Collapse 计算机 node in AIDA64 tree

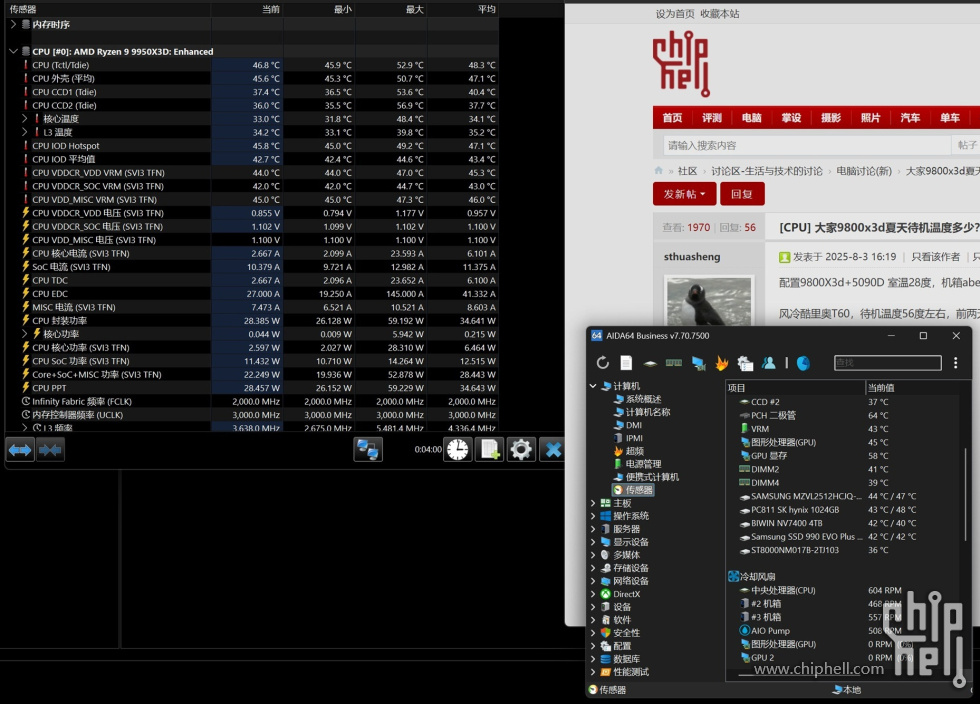click(x=593, y=386)
